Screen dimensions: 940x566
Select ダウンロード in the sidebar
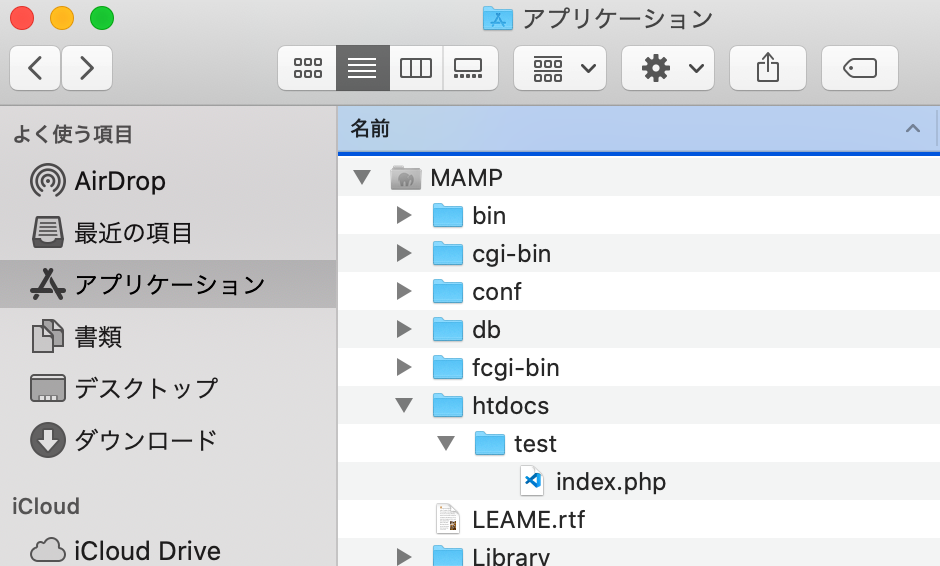(x=145, y=440)
